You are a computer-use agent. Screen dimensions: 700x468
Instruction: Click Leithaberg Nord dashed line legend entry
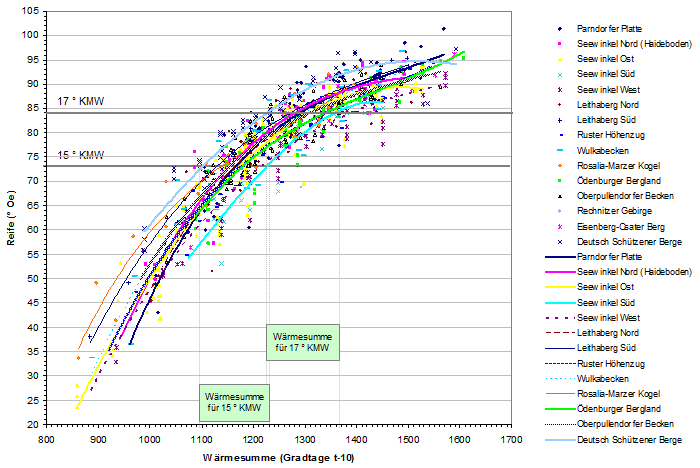[x=592, y=333]
